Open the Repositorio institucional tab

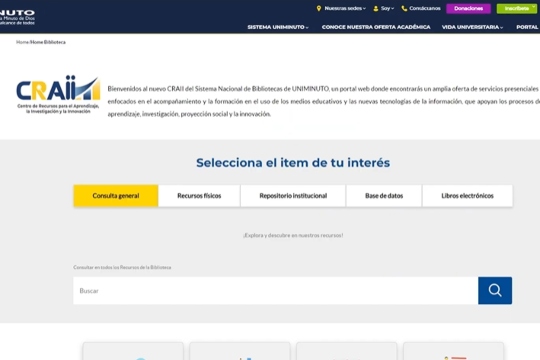(293, 196)
